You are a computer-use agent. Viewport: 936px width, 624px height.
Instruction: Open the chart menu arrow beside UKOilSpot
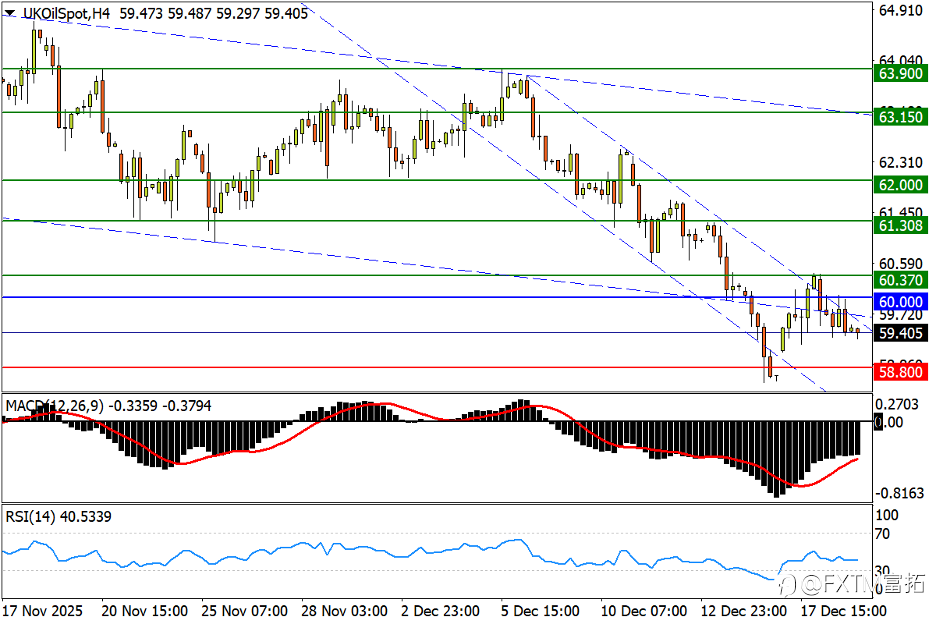coord(10,13)
